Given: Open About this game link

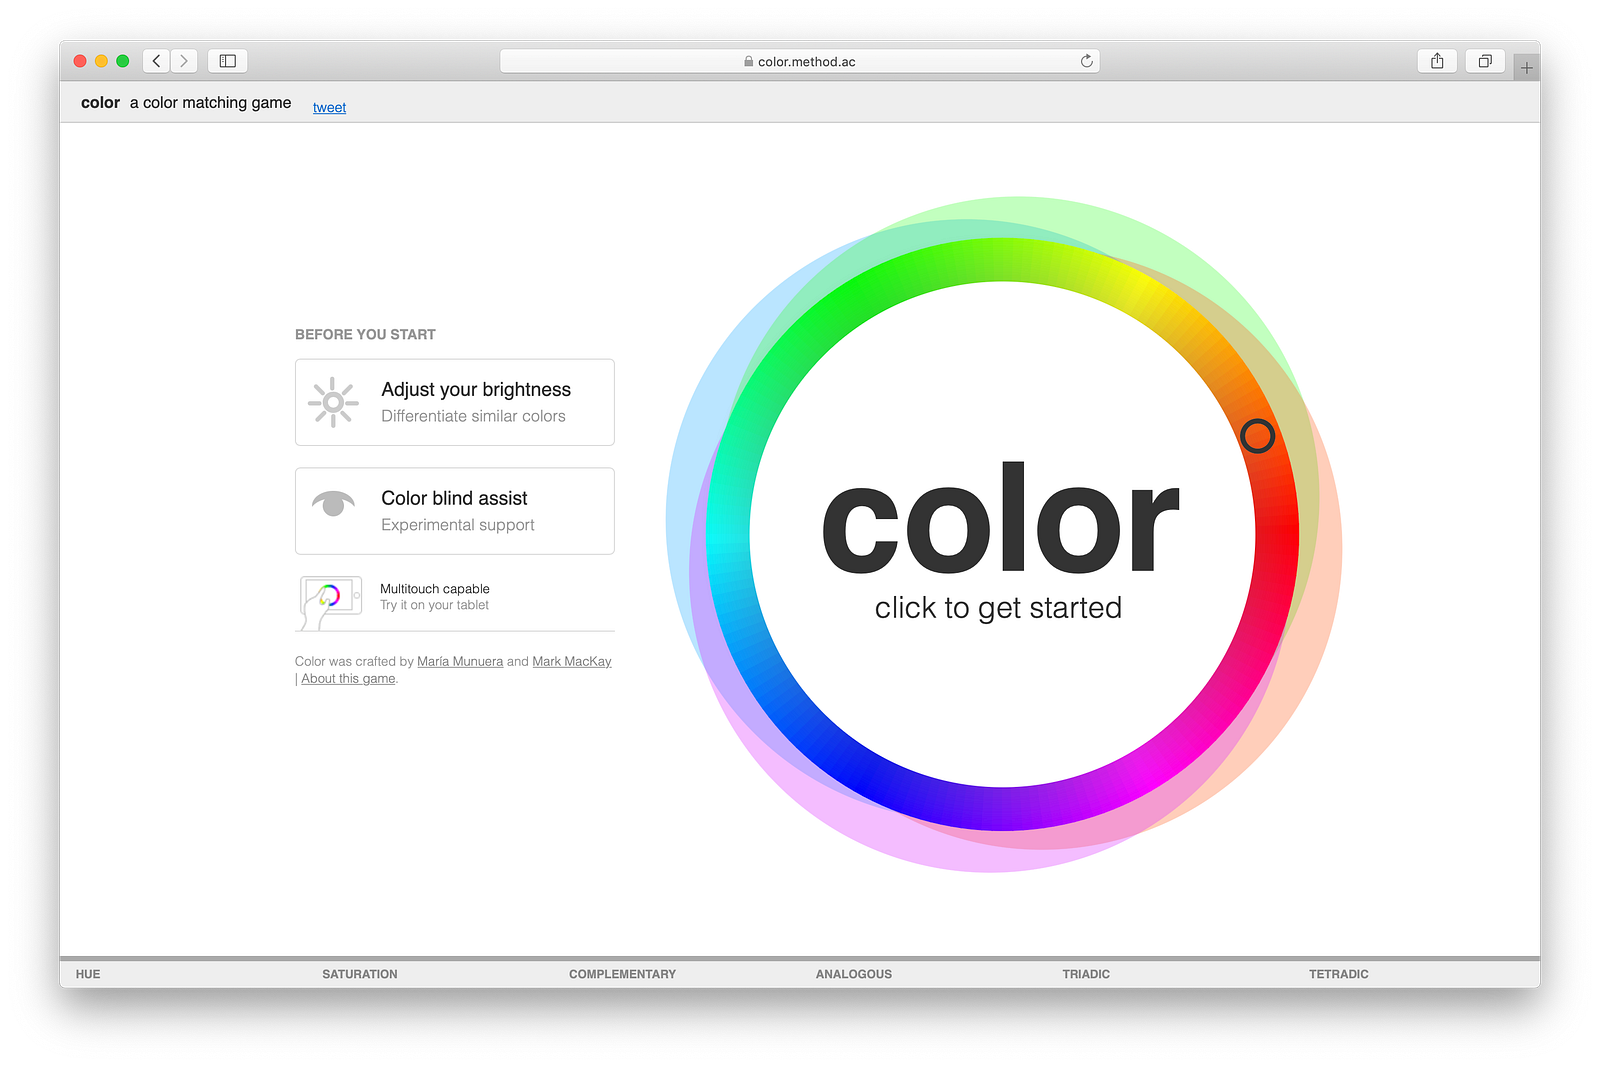Looking at the screenshot, I should [x=348, y=678].
